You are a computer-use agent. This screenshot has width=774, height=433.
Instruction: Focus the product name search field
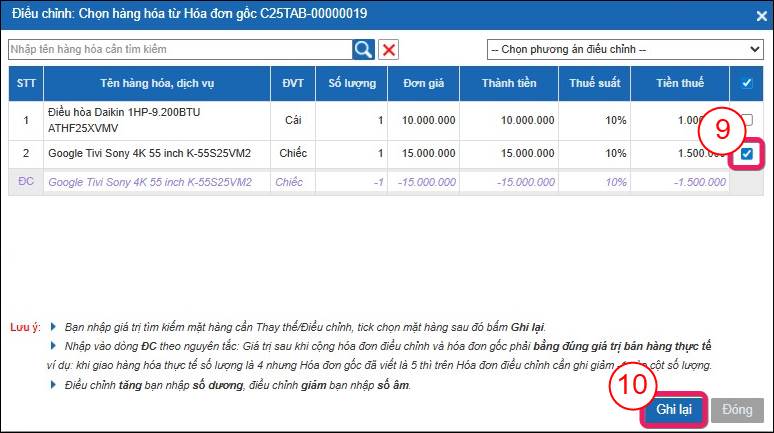(180, 49)
